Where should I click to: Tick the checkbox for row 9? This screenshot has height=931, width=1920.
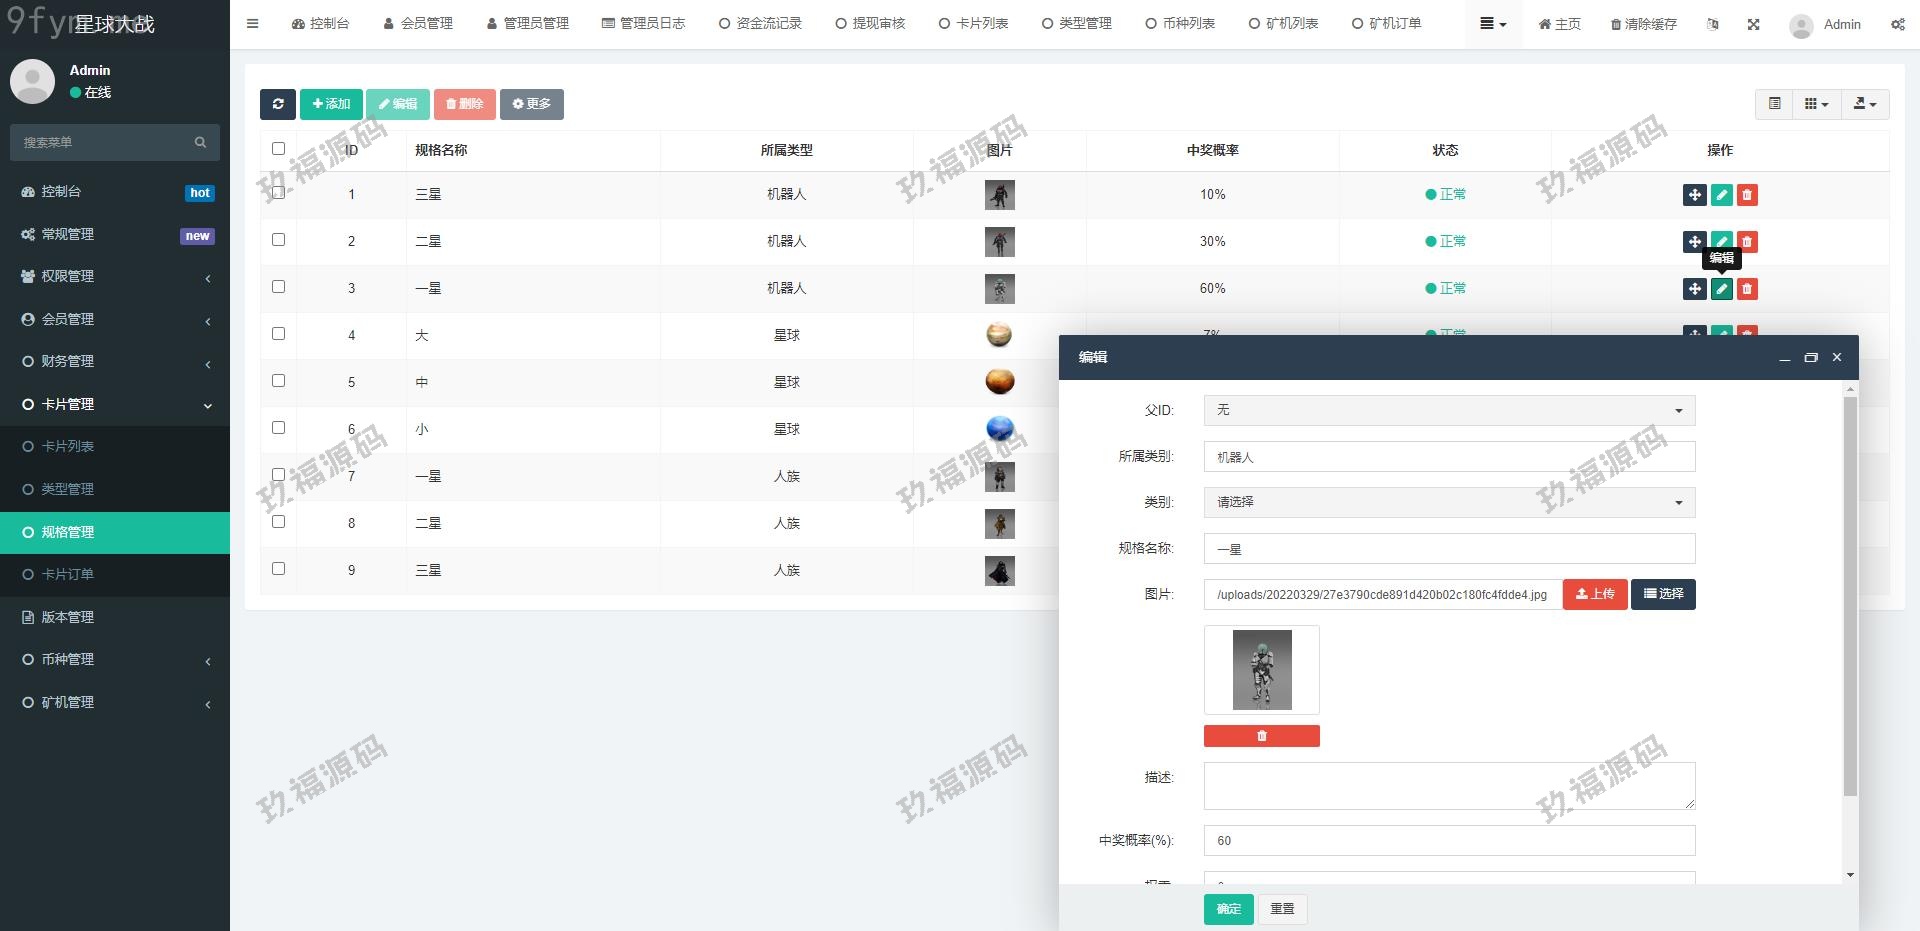(279, 569)
